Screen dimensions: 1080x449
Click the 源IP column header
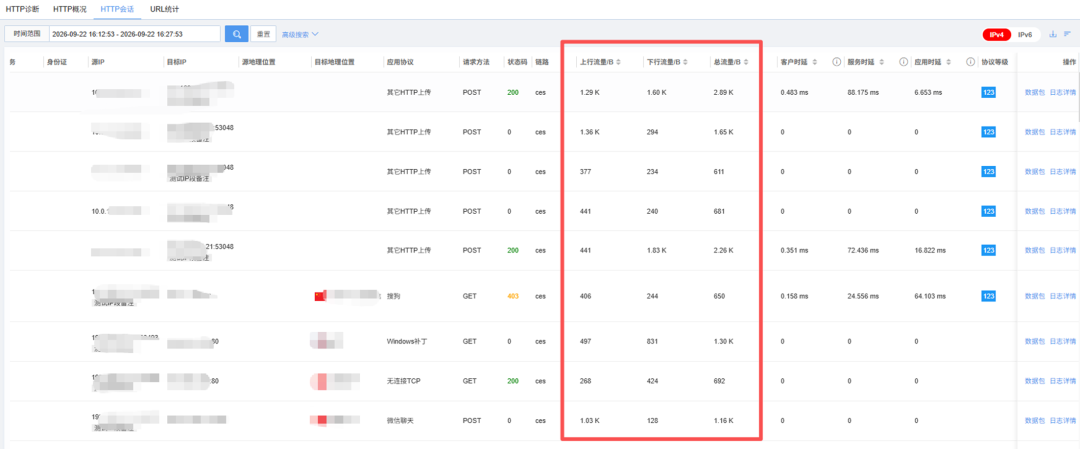tap(98, 62)
